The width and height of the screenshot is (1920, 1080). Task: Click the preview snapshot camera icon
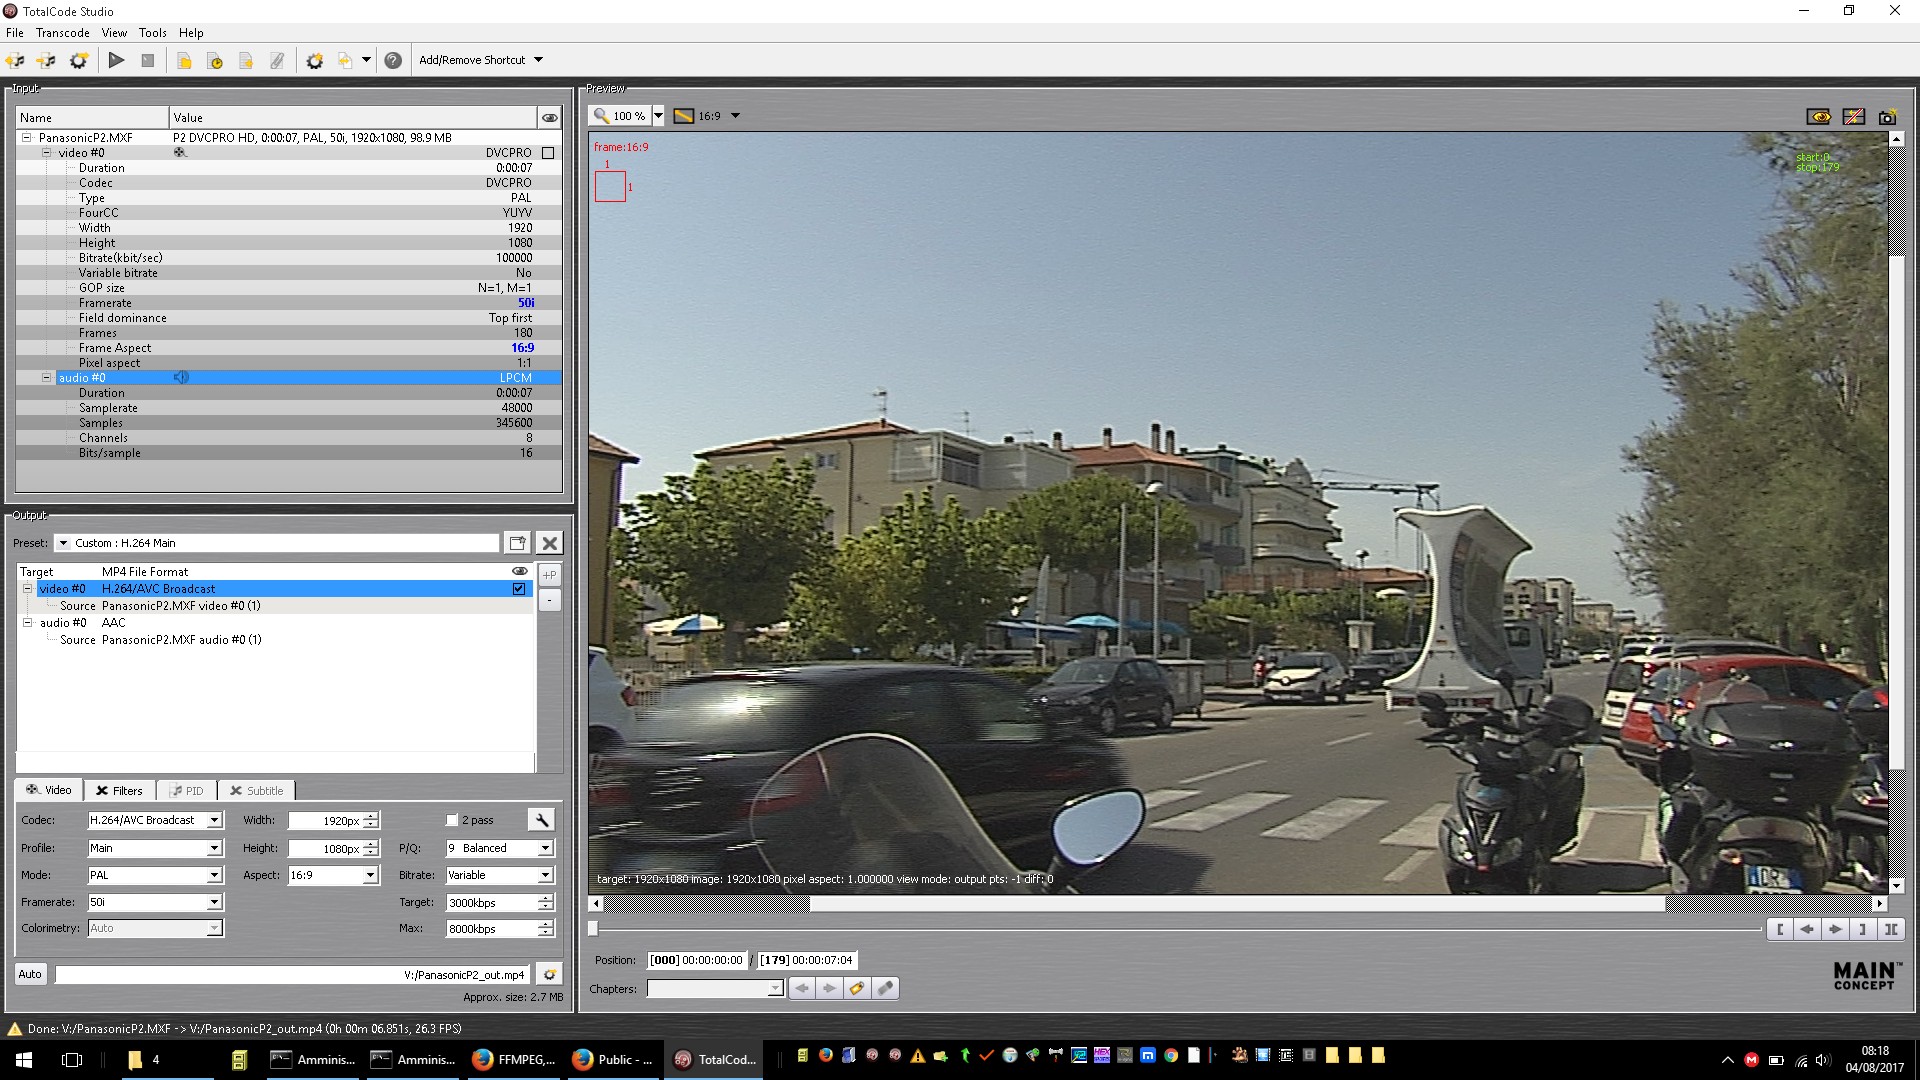click(1887, 117)
